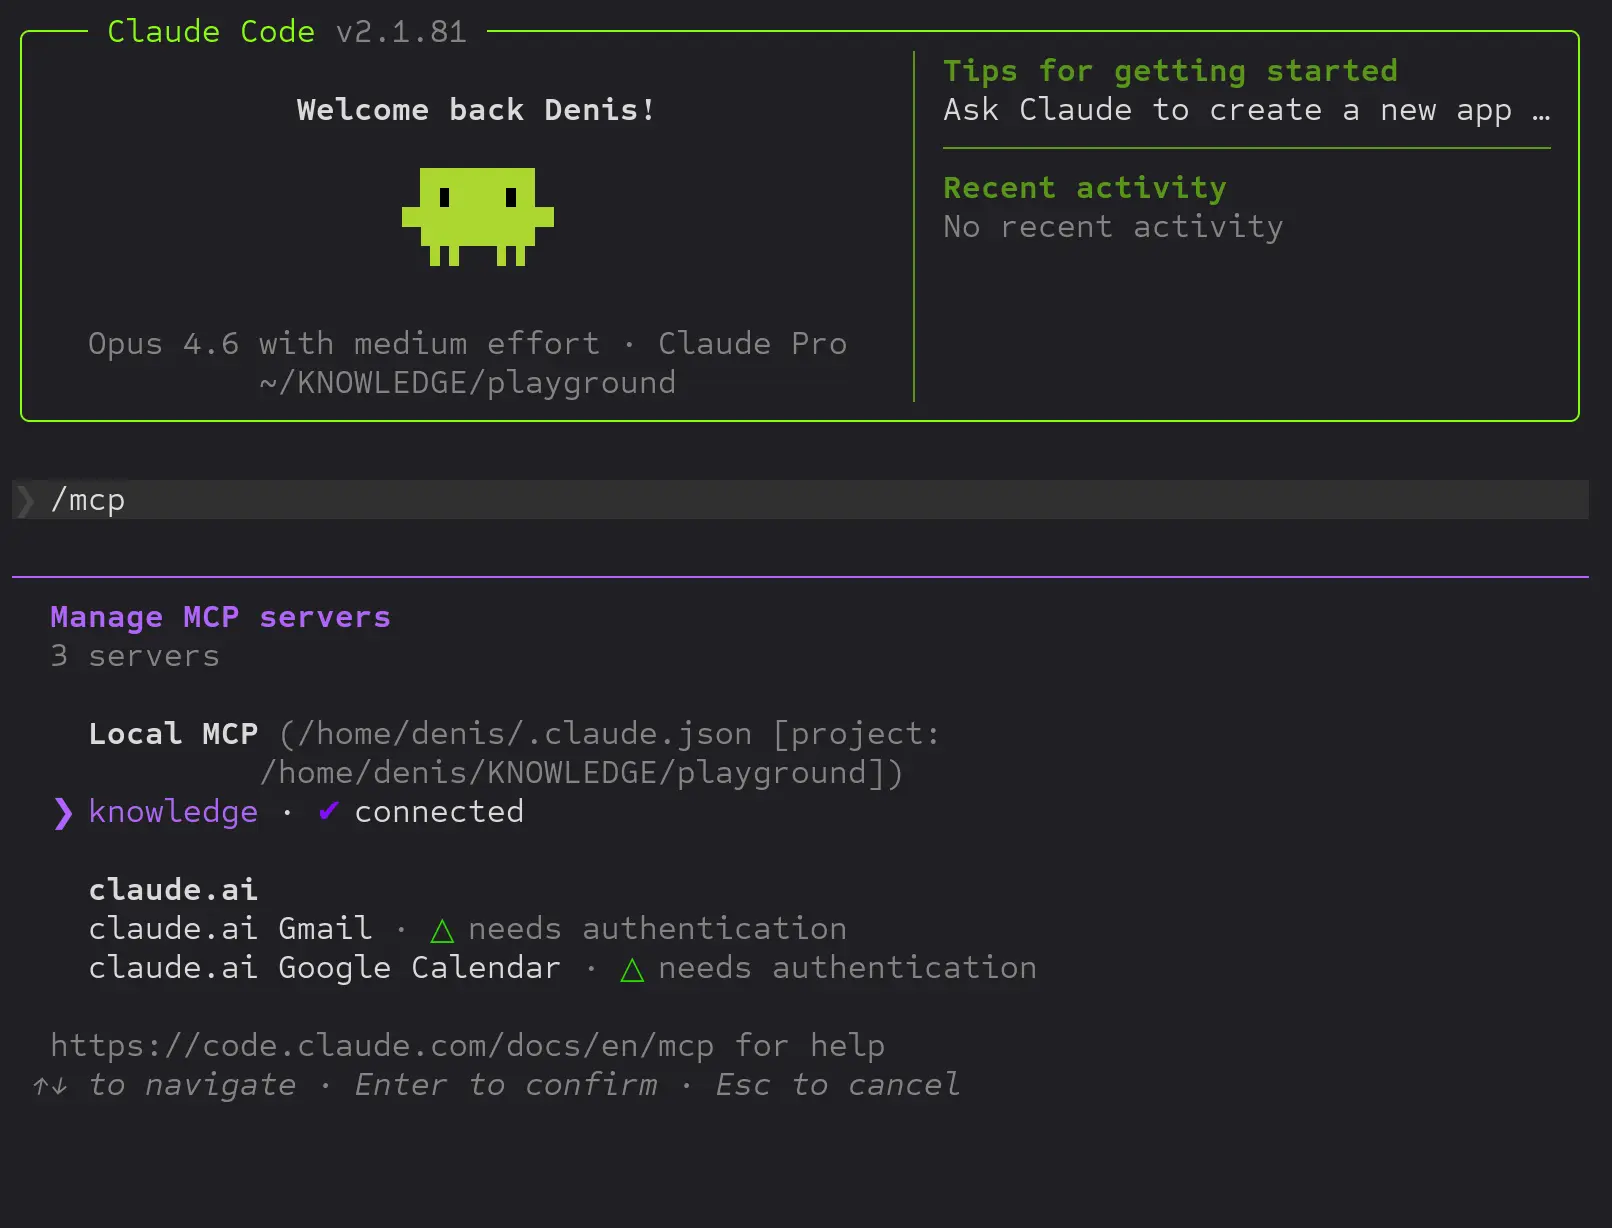
Task: Toggle authentication for claude.ai Gmail
Action: [228, 929]
